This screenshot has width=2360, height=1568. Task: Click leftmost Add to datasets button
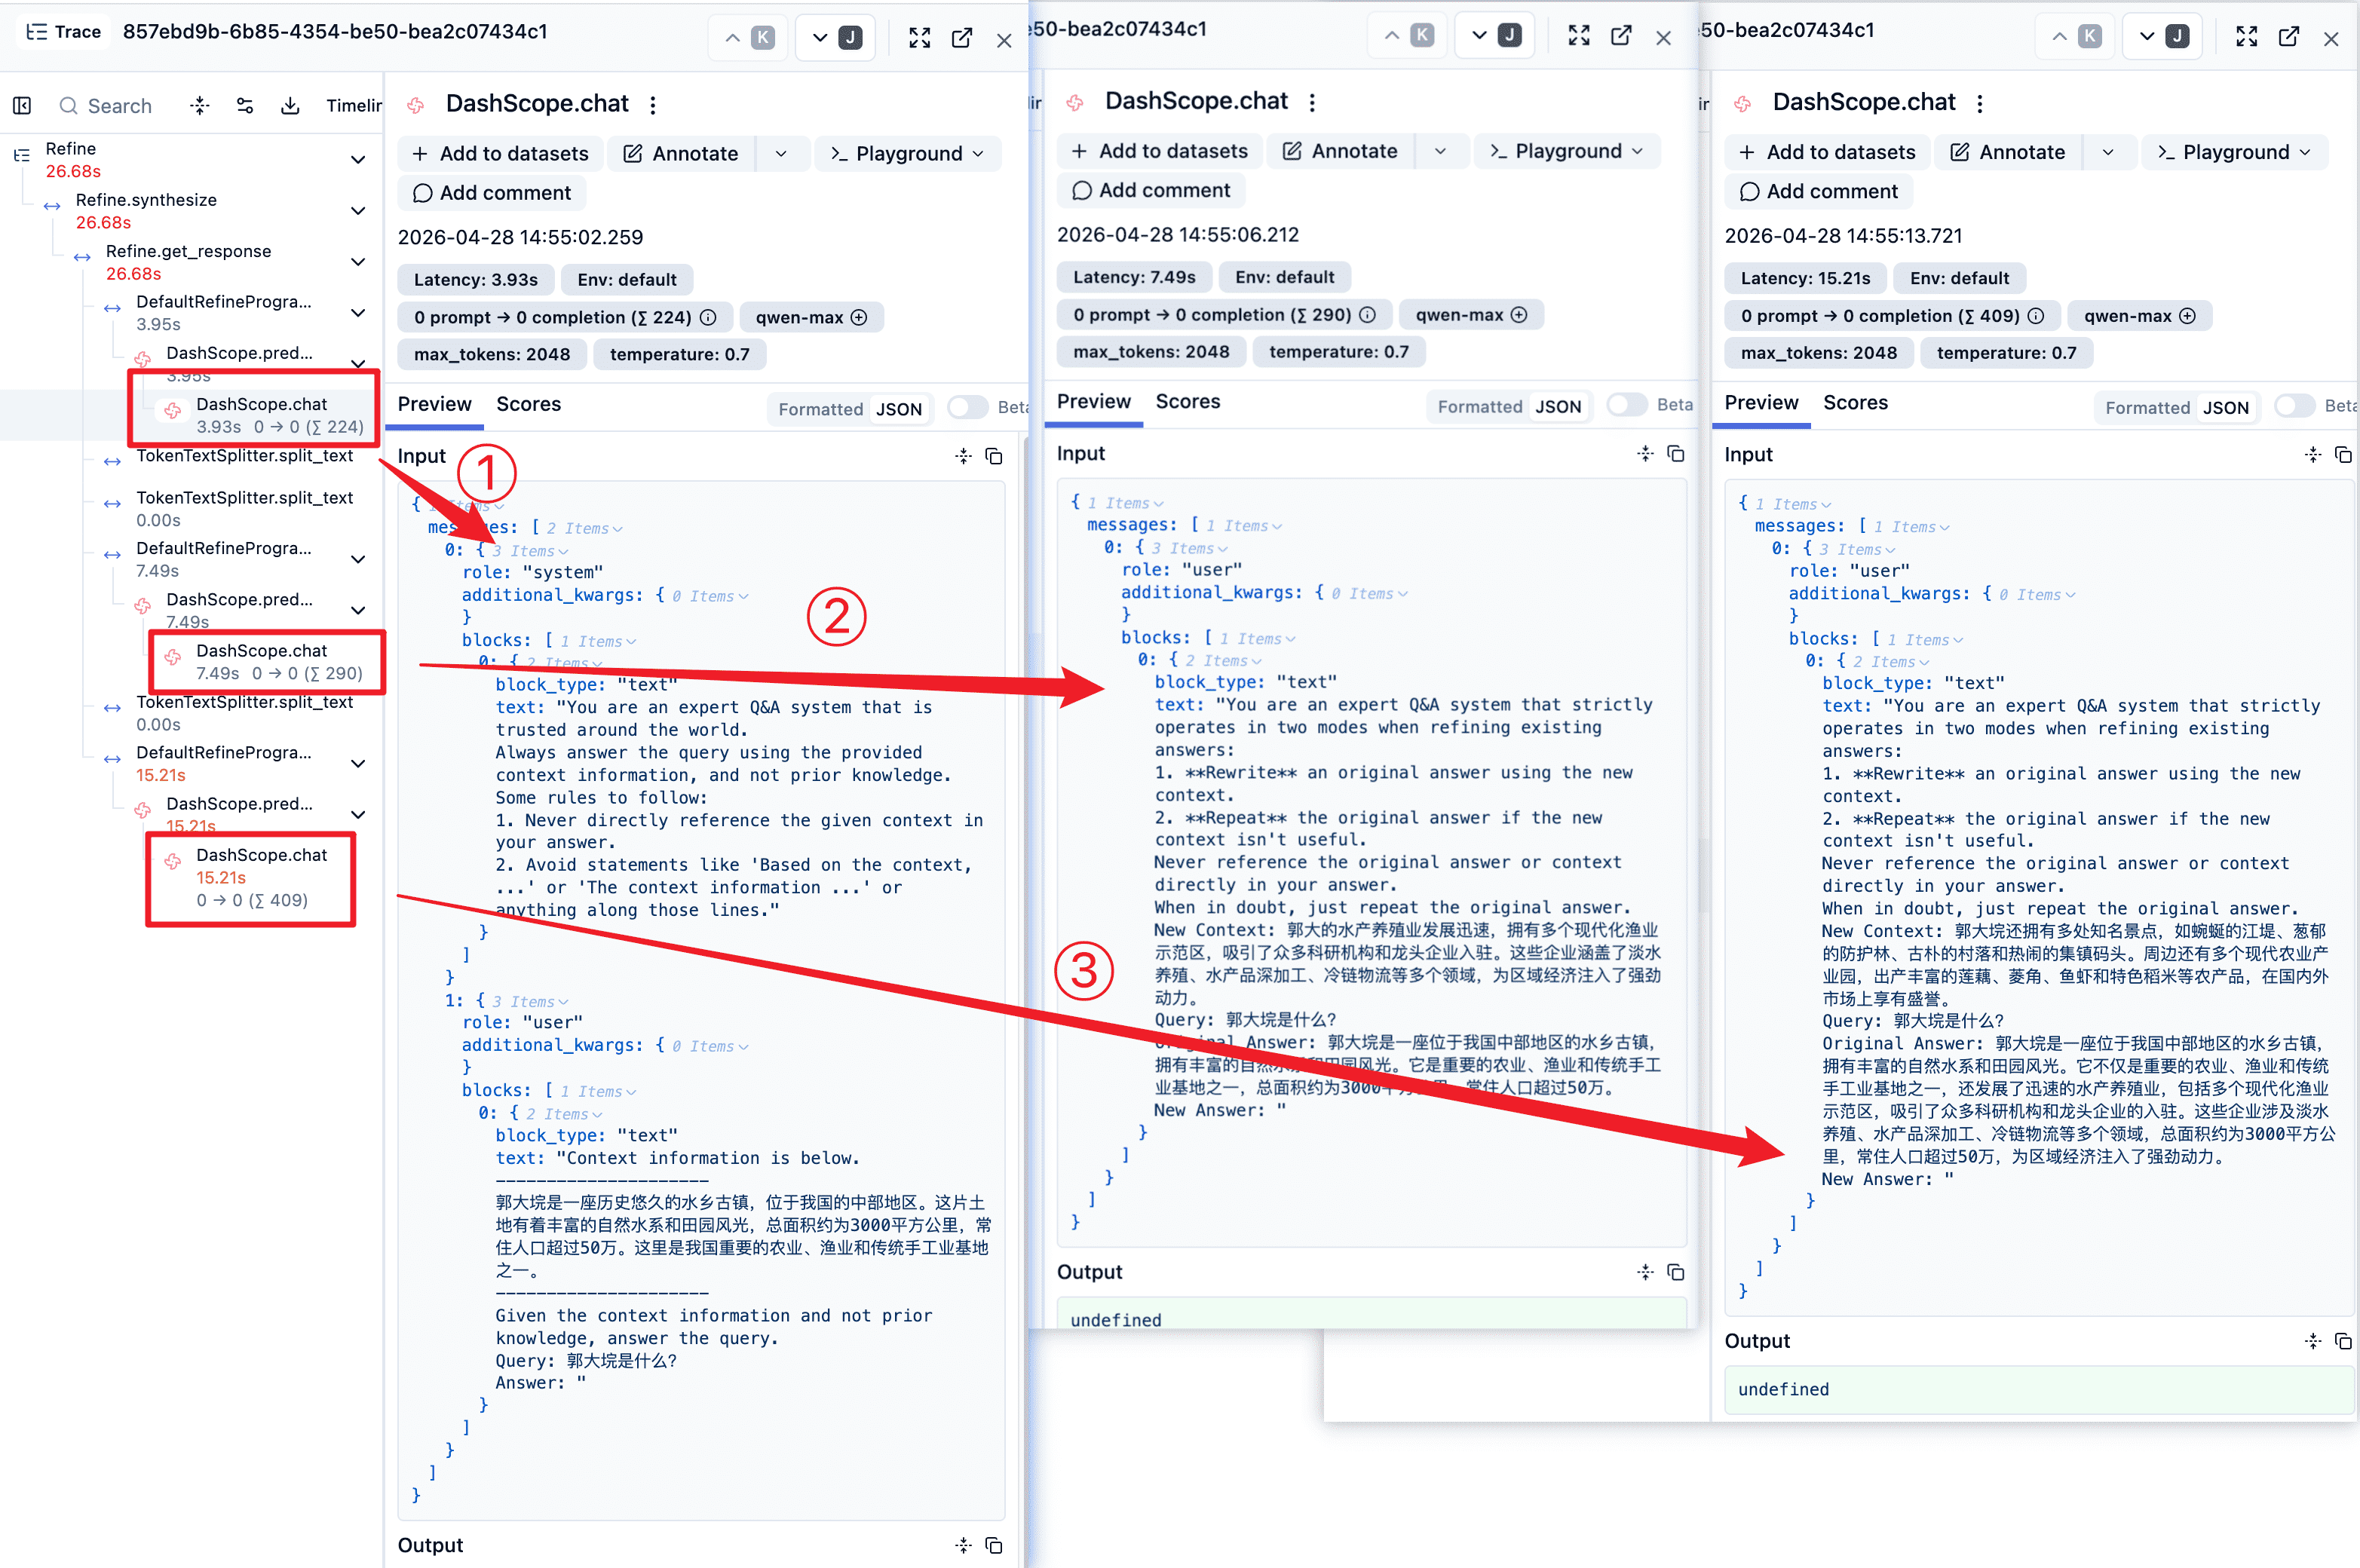pyautogui.click(x=501, y=153)
